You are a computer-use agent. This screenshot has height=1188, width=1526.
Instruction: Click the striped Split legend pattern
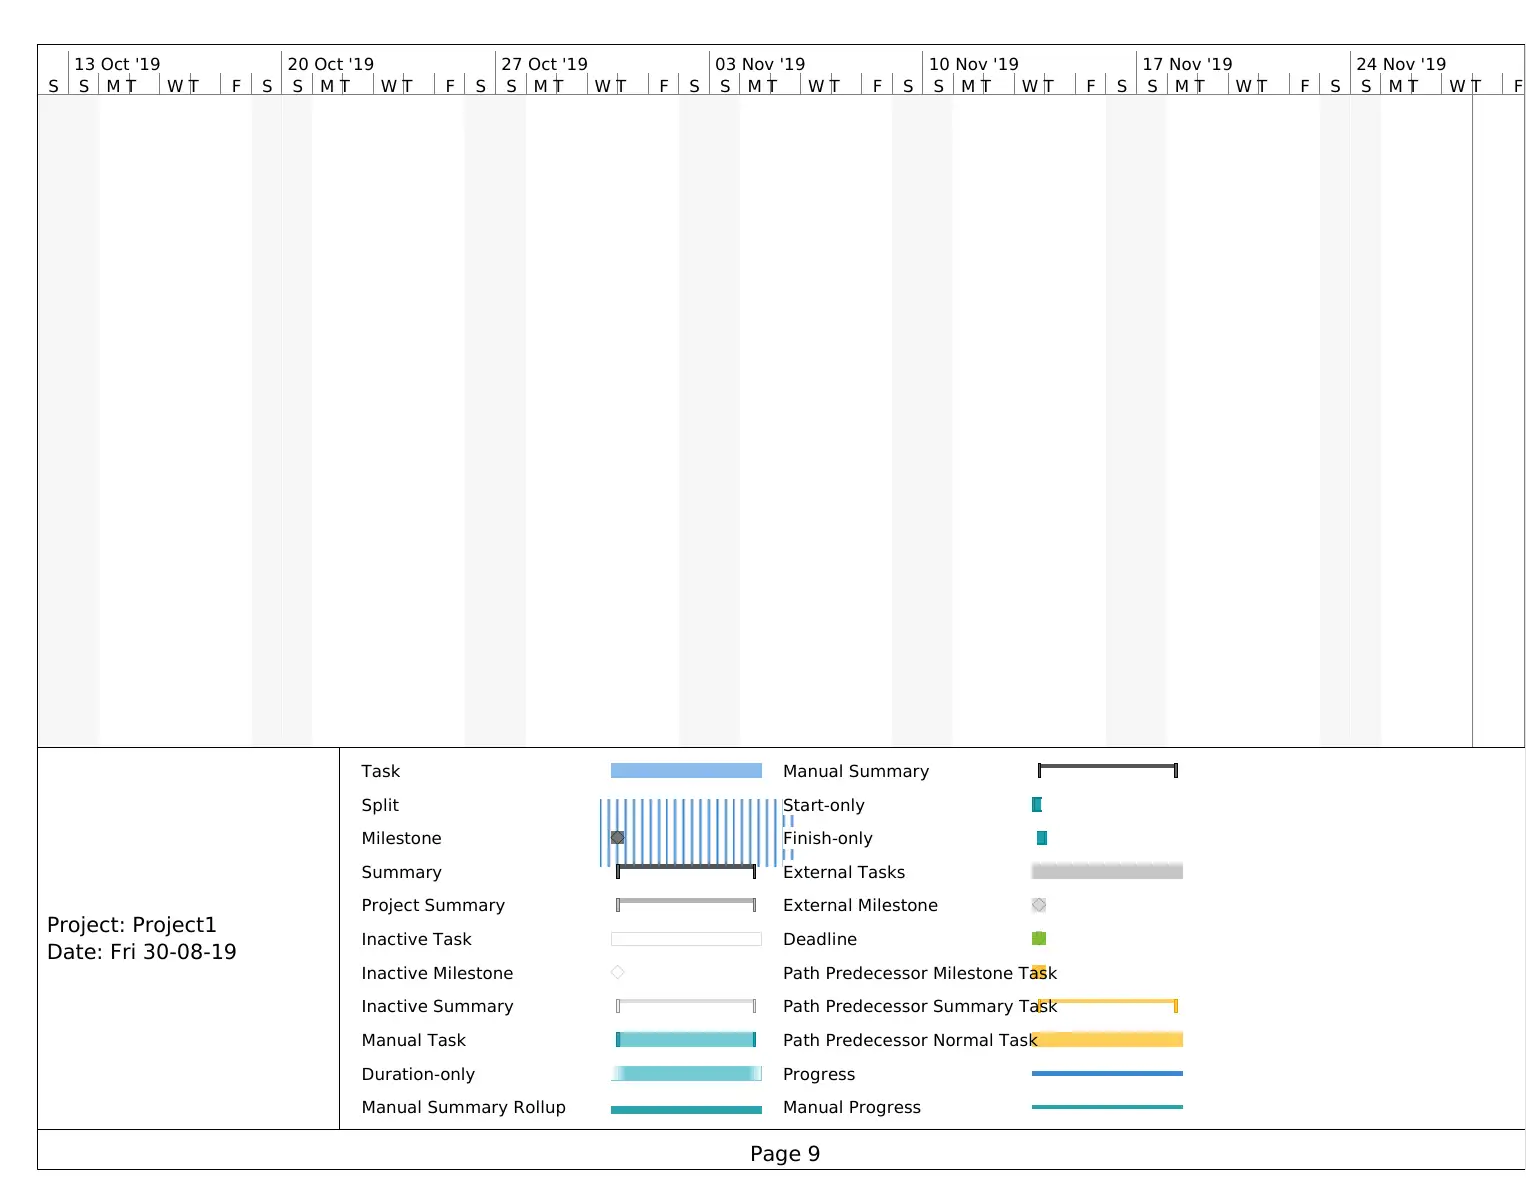[697, 832]
